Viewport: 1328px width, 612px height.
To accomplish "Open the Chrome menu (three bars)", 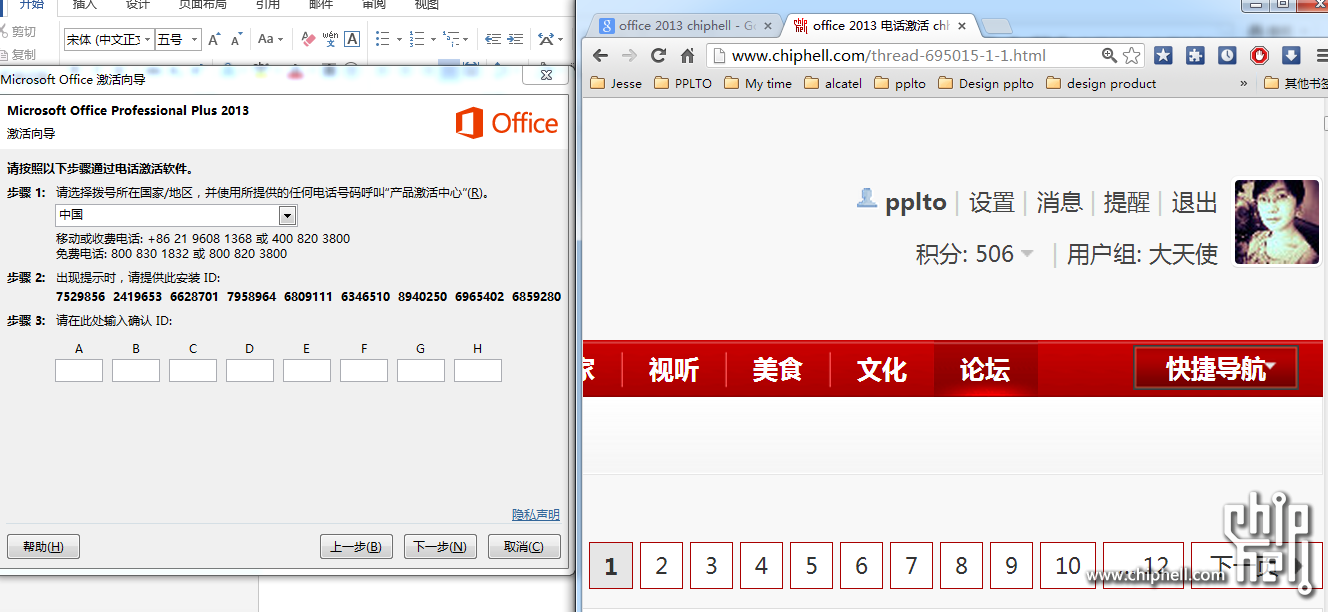I will [1320, 56].
